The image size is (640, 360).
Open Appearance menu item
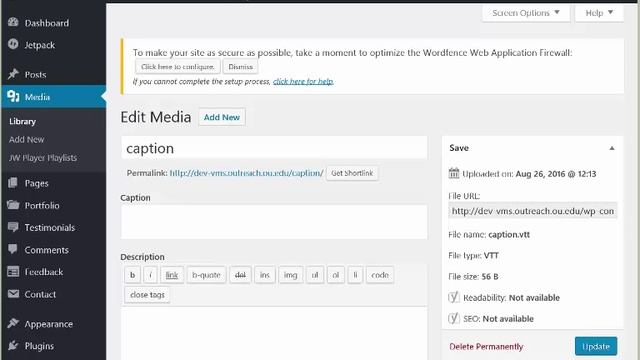(49, 324)
